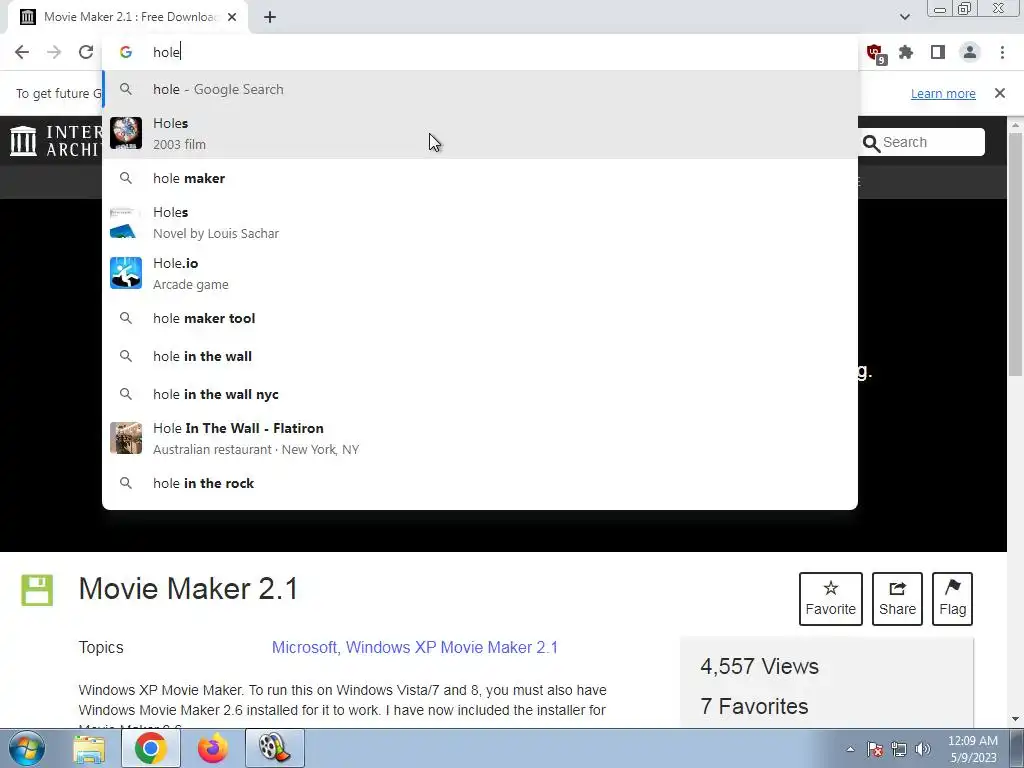Select the 'hole in the wall' suggestion
The width and height of the screenshot is (1024, 768).
[480, 356]
